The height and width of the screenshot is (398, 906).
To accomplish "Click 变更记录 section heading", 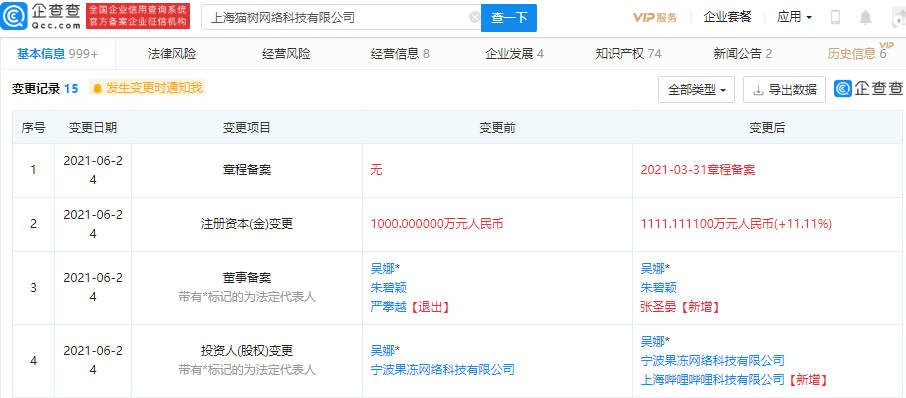I will click(36, 88).
